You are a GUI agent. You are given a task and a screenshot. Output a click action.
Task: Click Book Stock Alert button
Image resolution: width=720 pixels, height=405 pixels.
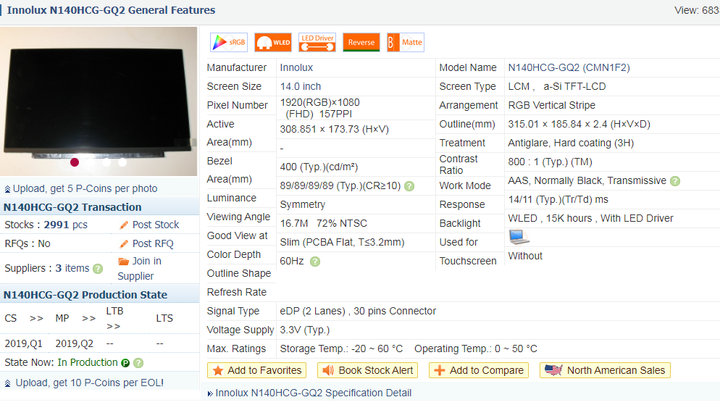367,371
